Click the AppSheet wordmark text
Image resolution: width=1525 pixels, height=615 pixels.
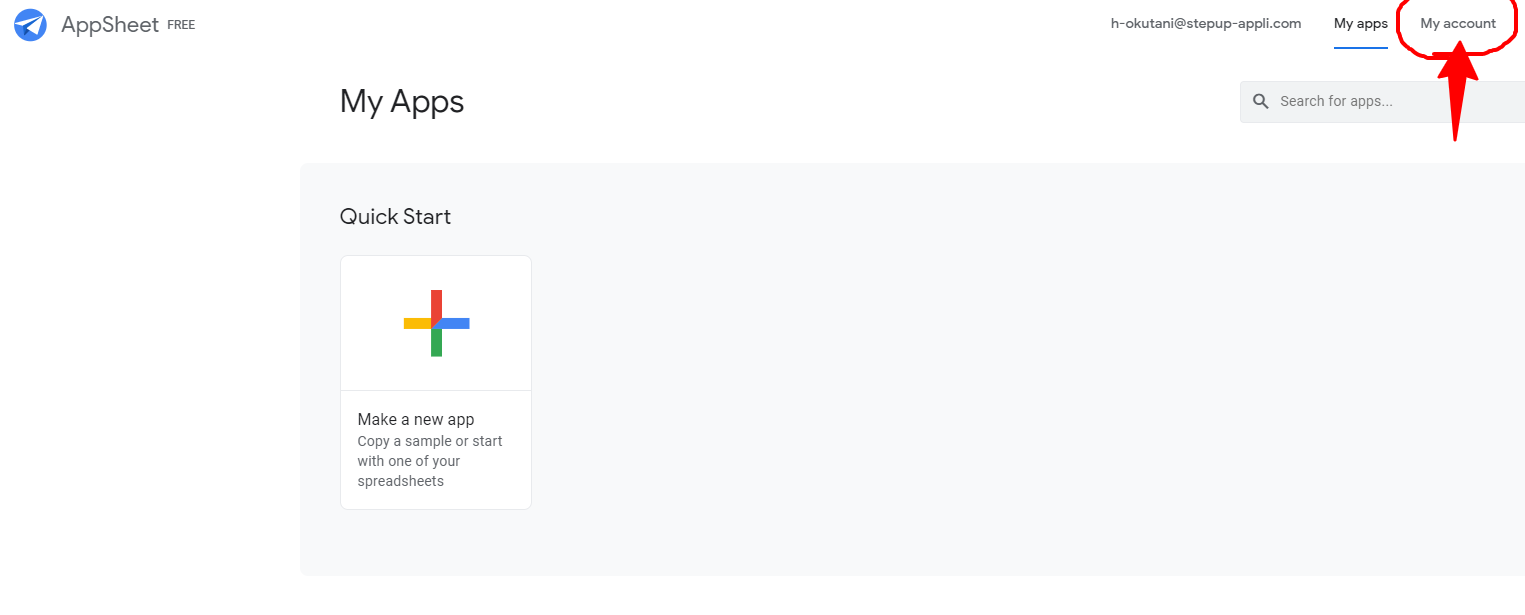point(110,25)
